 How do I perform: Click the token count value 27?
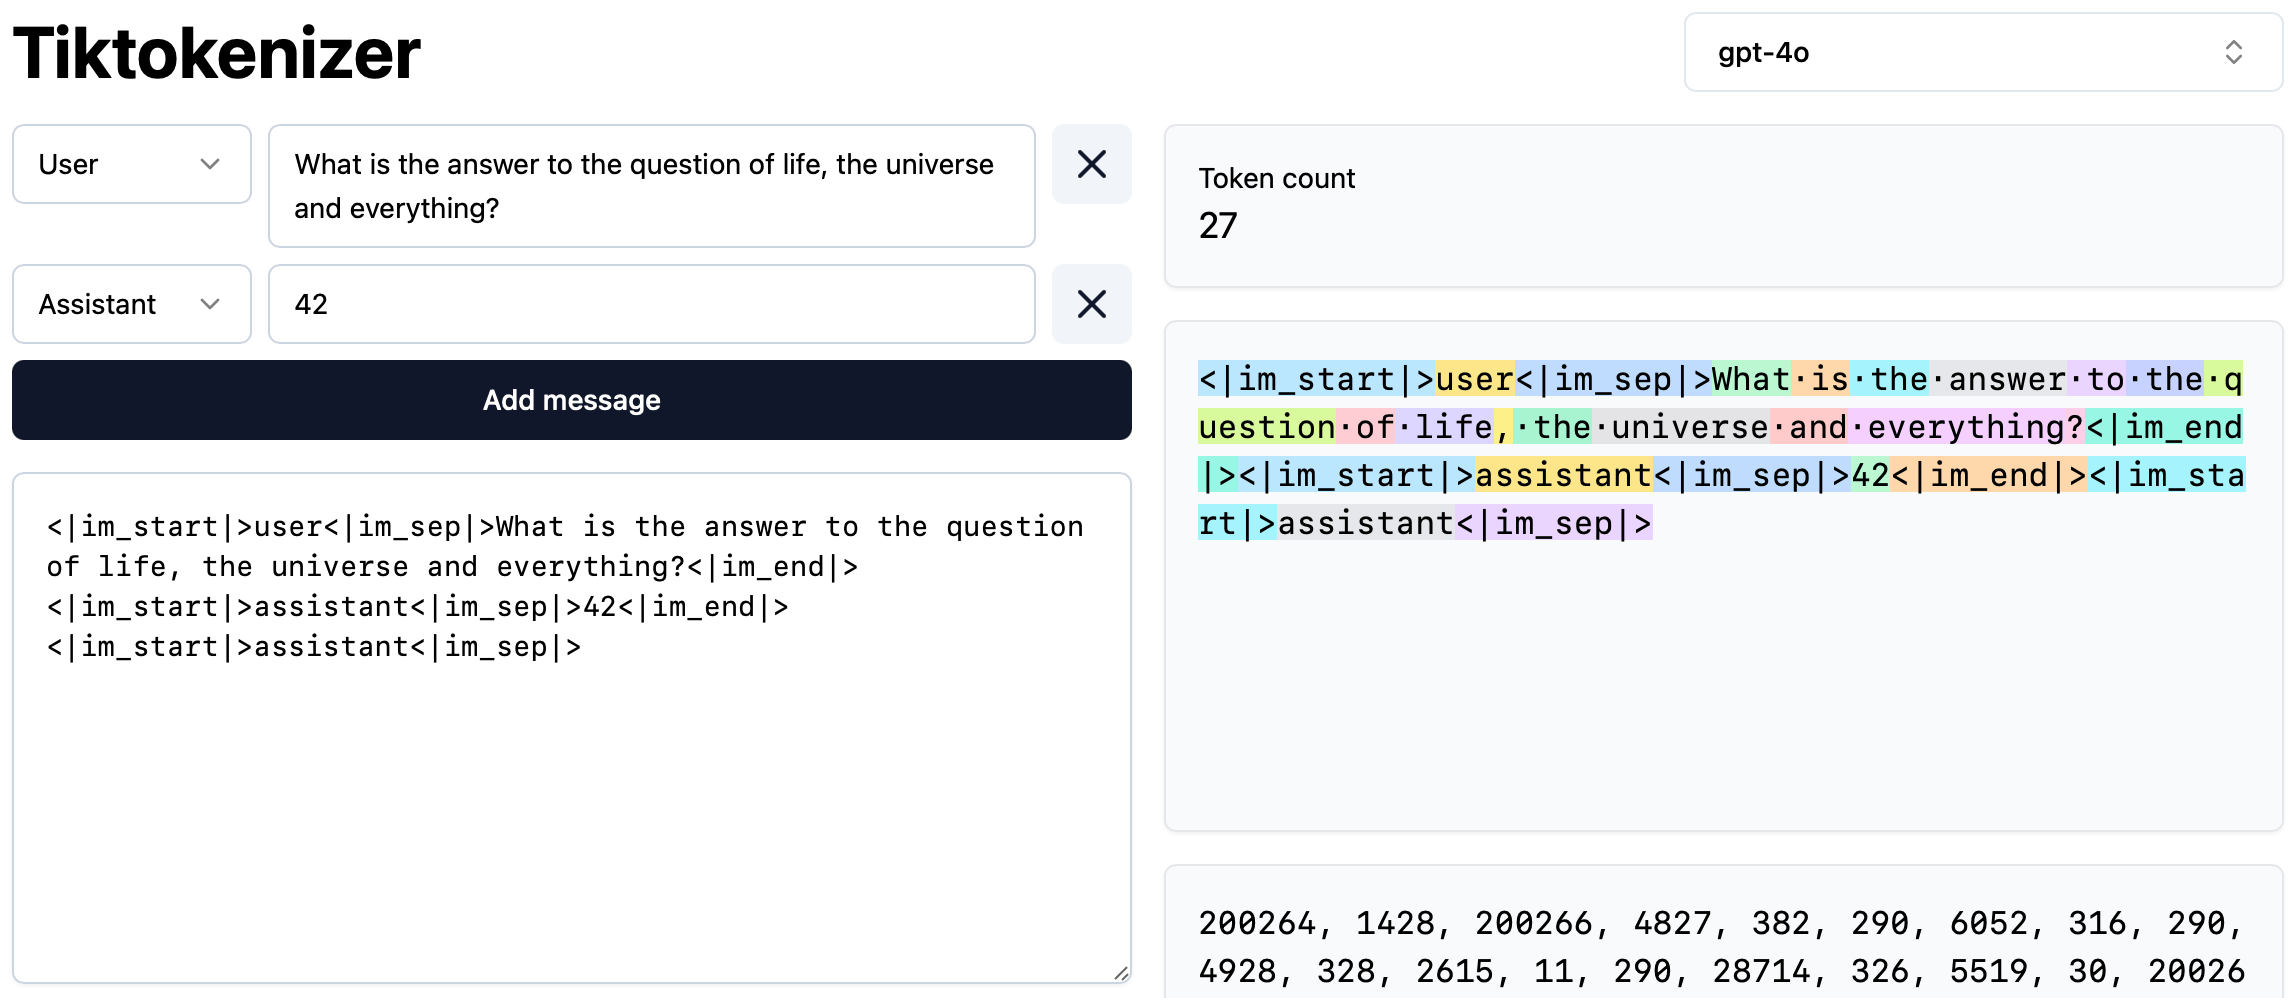1218,226
